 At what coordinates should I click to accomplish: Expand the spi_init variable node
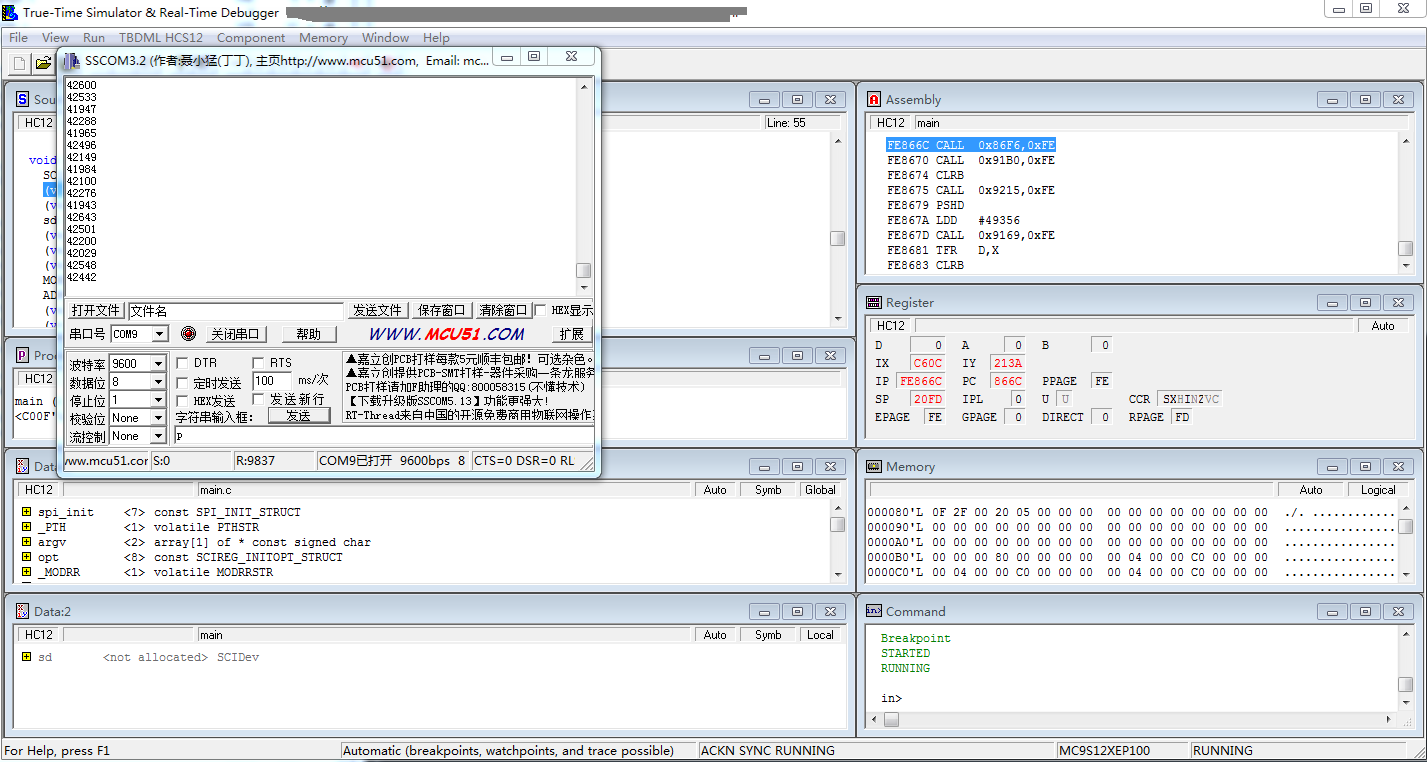(26, 512)
